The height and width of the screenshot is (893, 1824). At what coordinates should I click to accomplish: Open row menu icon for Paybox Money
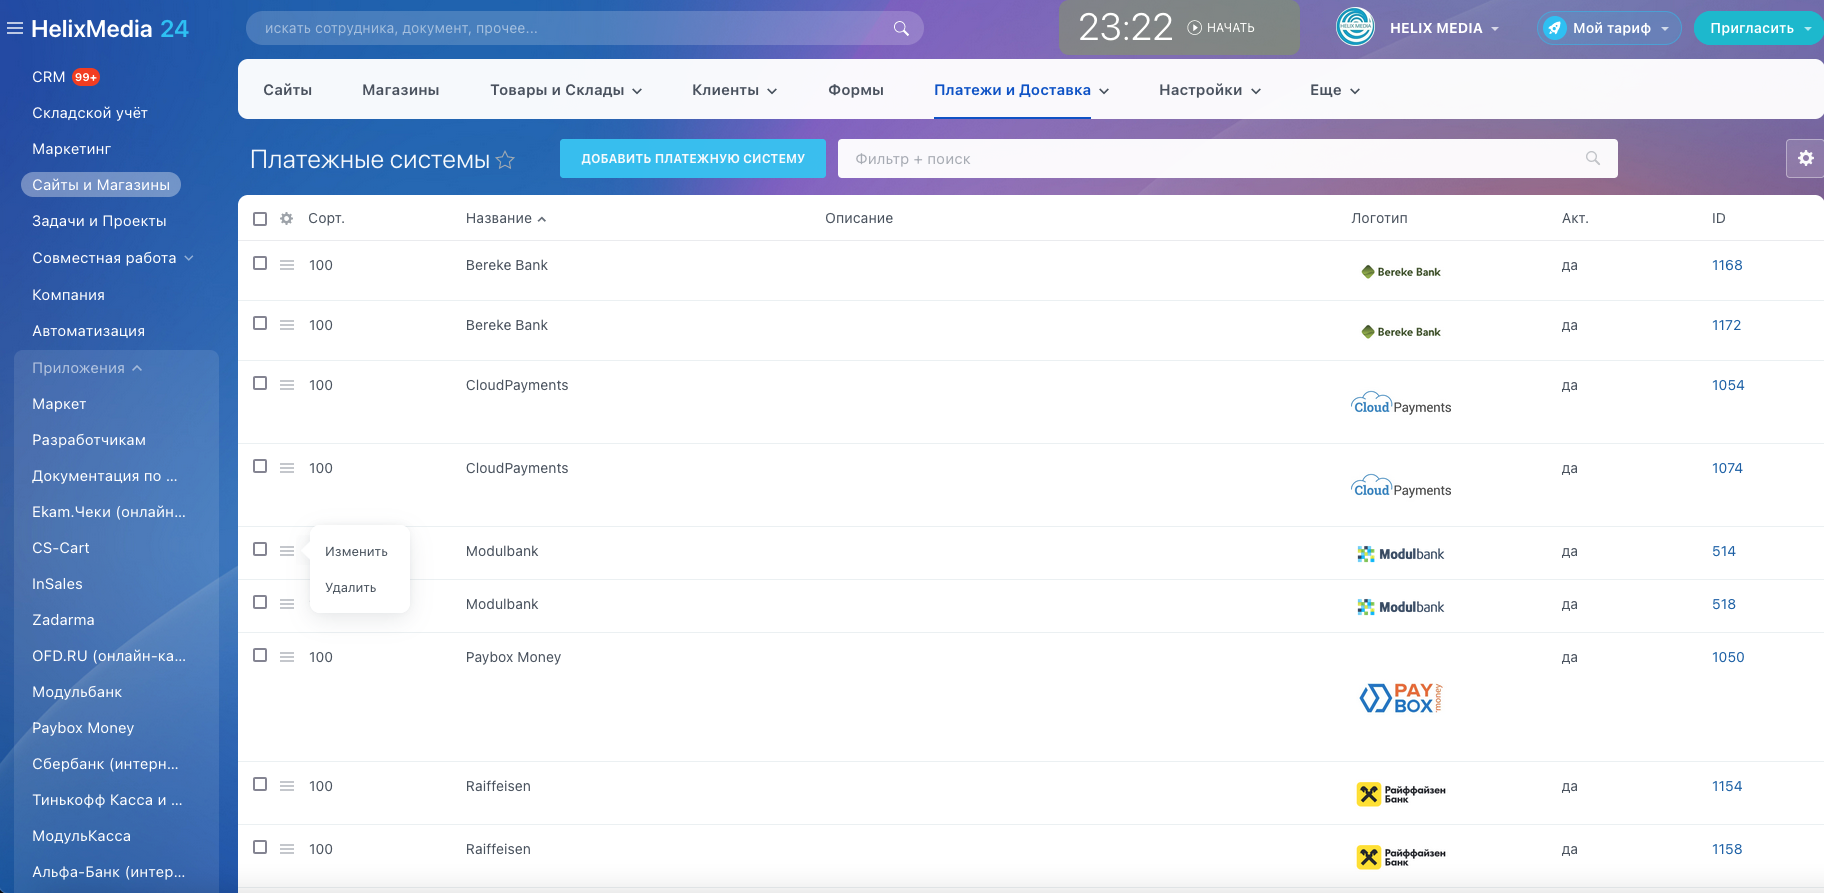[x=287, y=657]
